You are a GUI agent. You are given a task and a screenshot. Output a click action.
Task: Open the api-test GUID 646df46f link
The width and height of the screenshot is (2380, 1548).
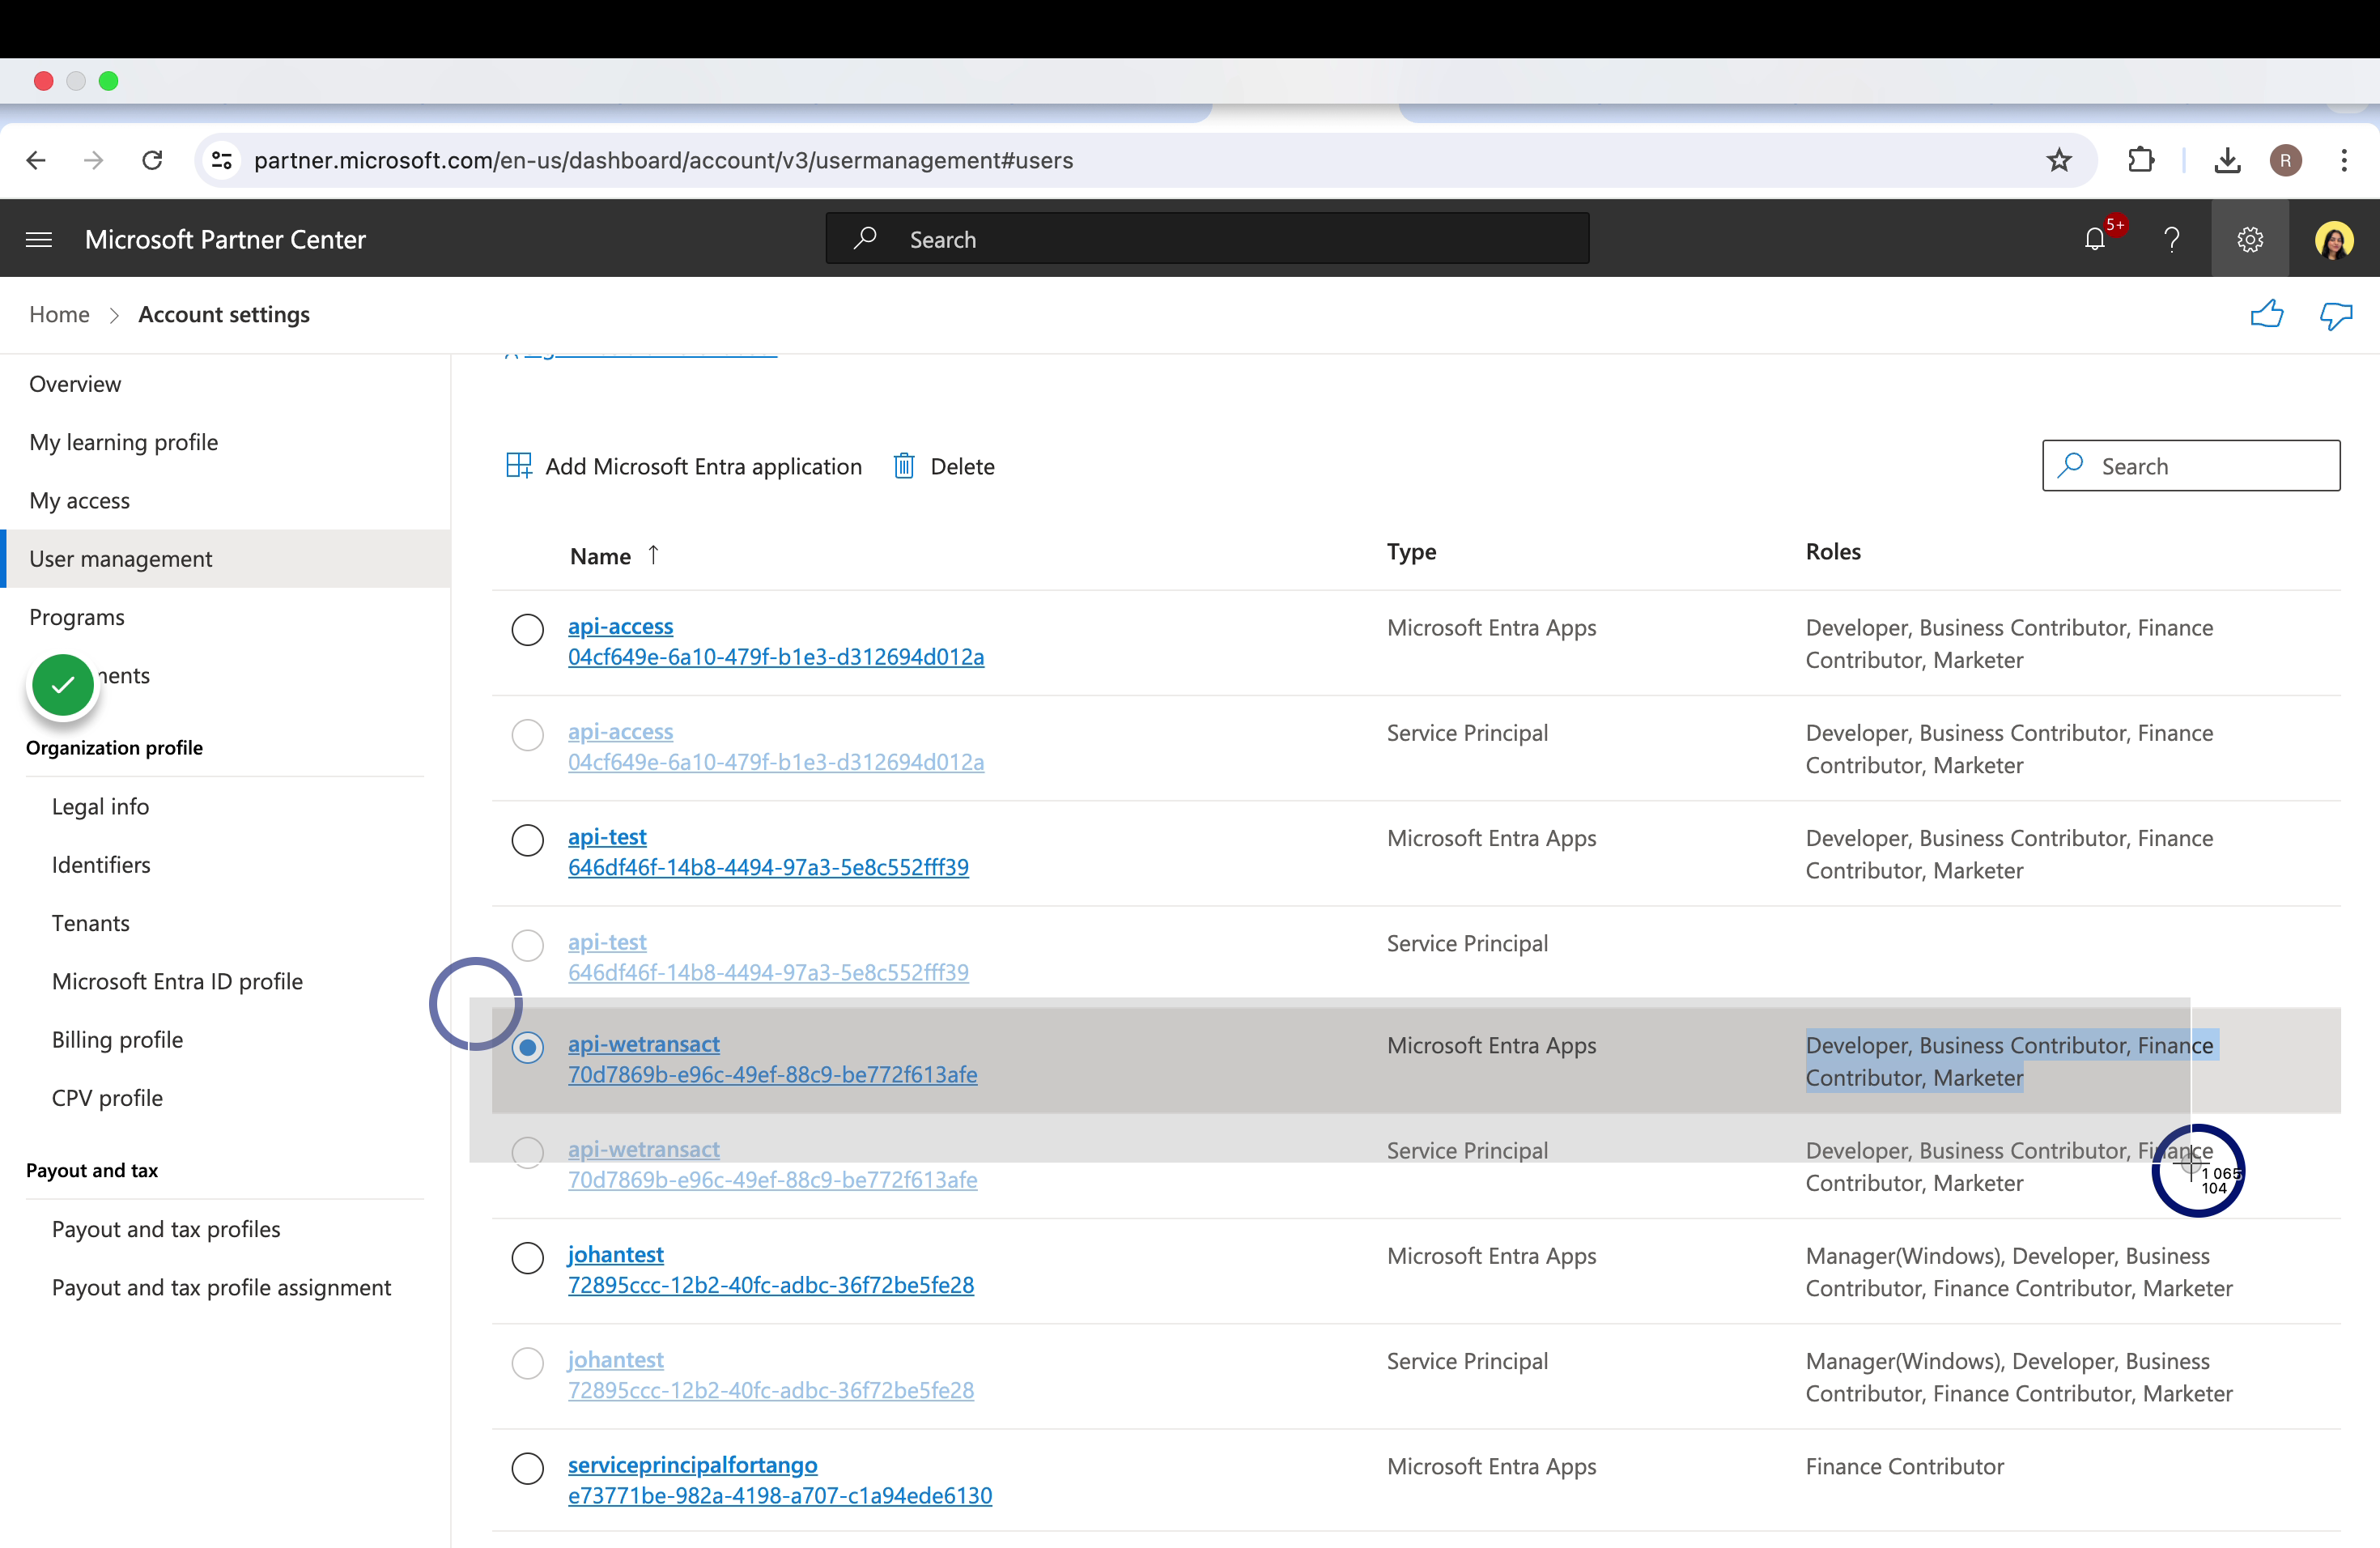point(768,867)
